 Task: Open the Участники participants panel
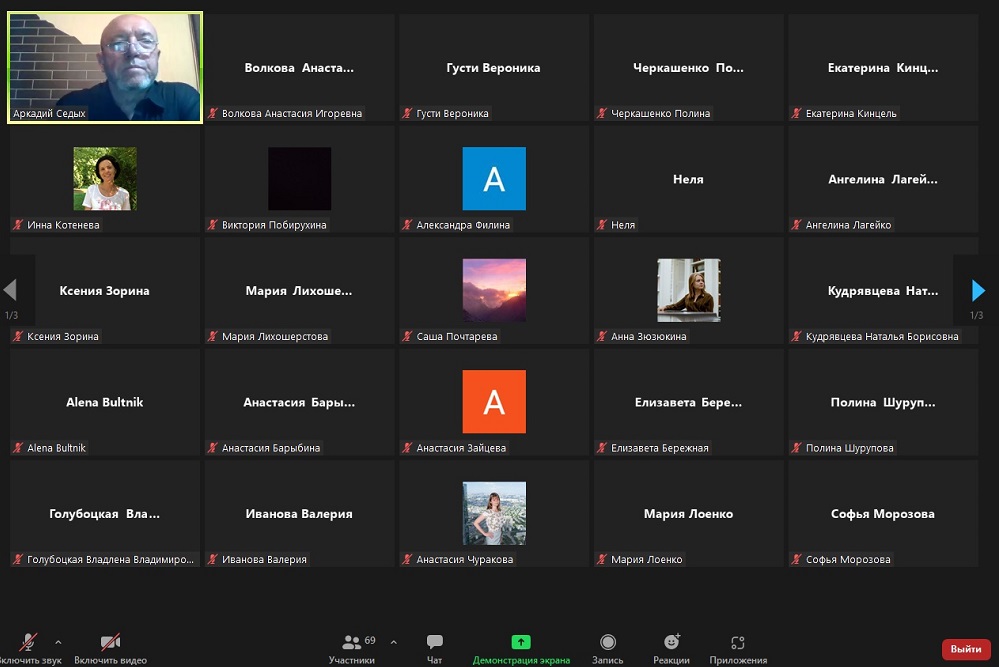(x=352, y=643)
